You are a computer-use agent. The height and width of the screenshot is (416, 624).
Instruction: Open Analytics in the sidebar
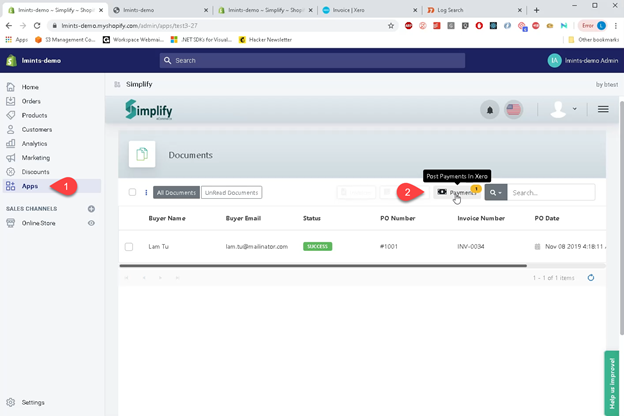coord(34,143)
